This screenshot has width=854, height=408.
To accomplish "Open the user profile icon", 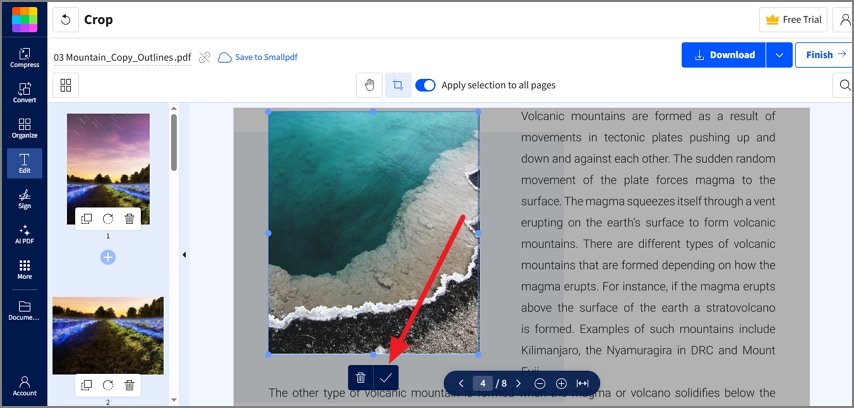I will tap(844, 20).
